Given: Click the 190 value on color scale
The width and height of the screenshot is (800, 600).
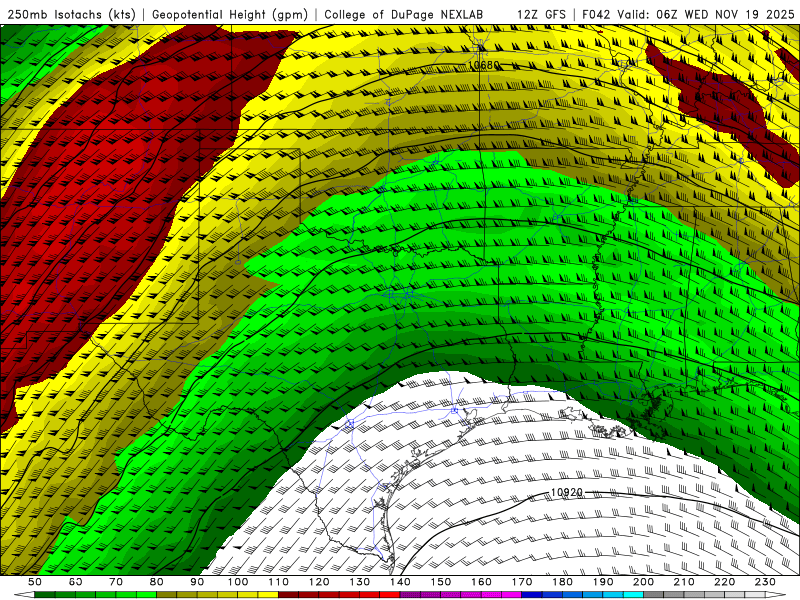Looking at the screenshot, I should click(603, 582).
